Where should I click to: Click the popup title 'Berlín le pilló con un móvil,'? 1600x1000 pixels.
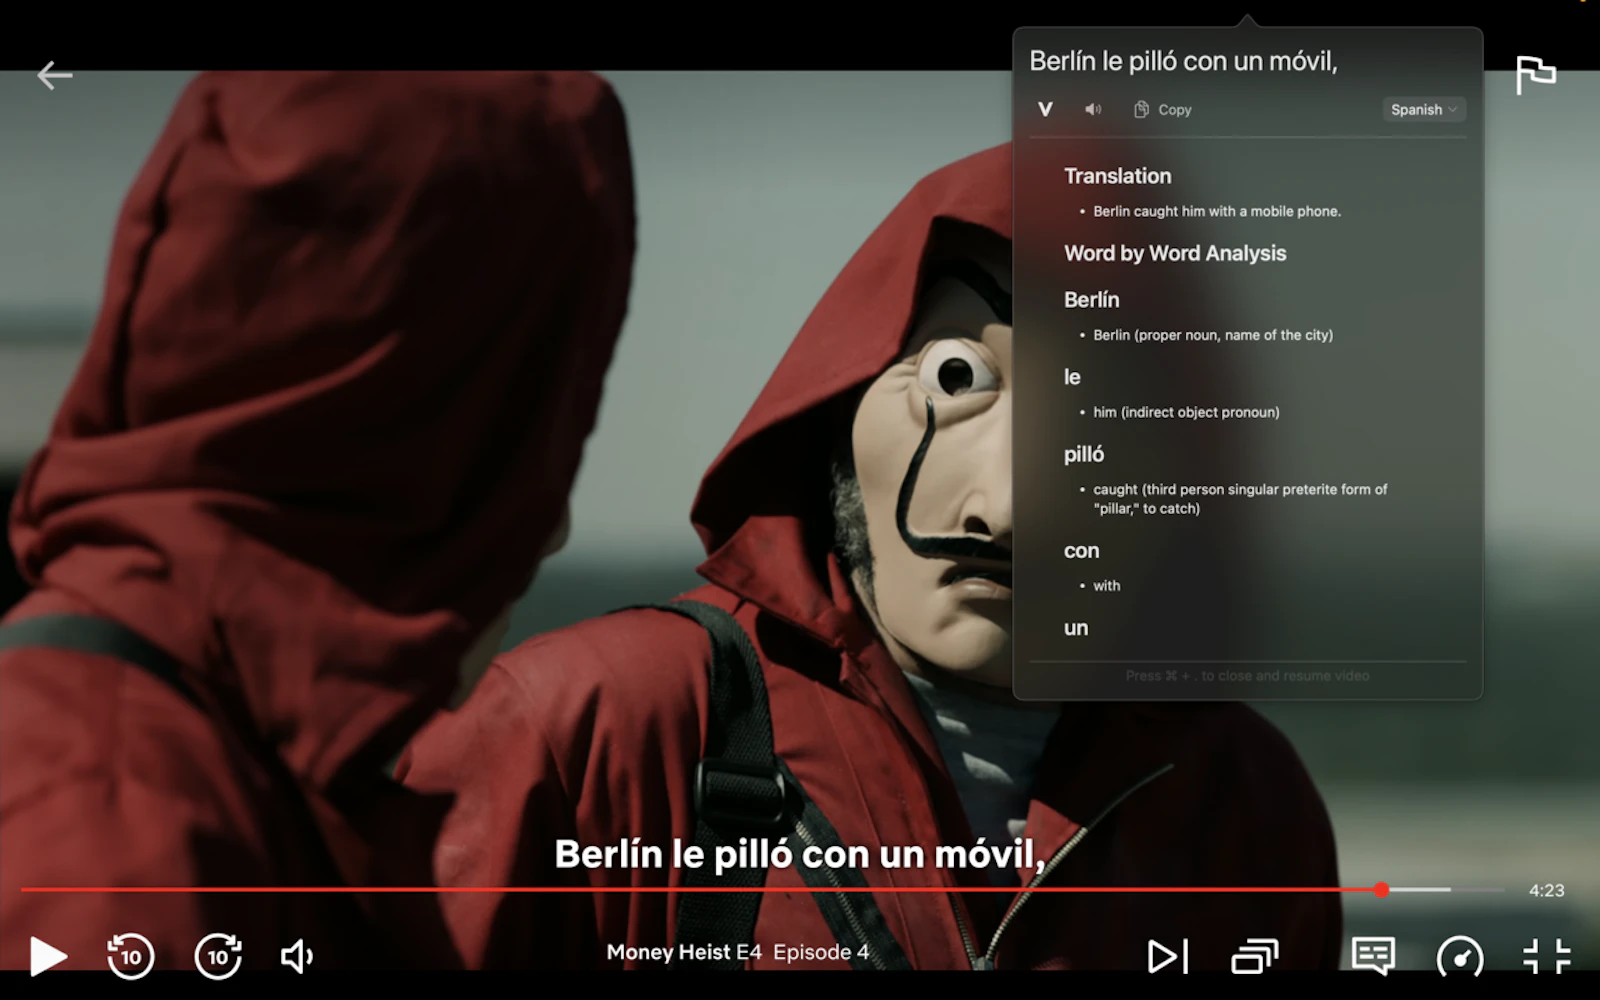(x=1183, y=61)
